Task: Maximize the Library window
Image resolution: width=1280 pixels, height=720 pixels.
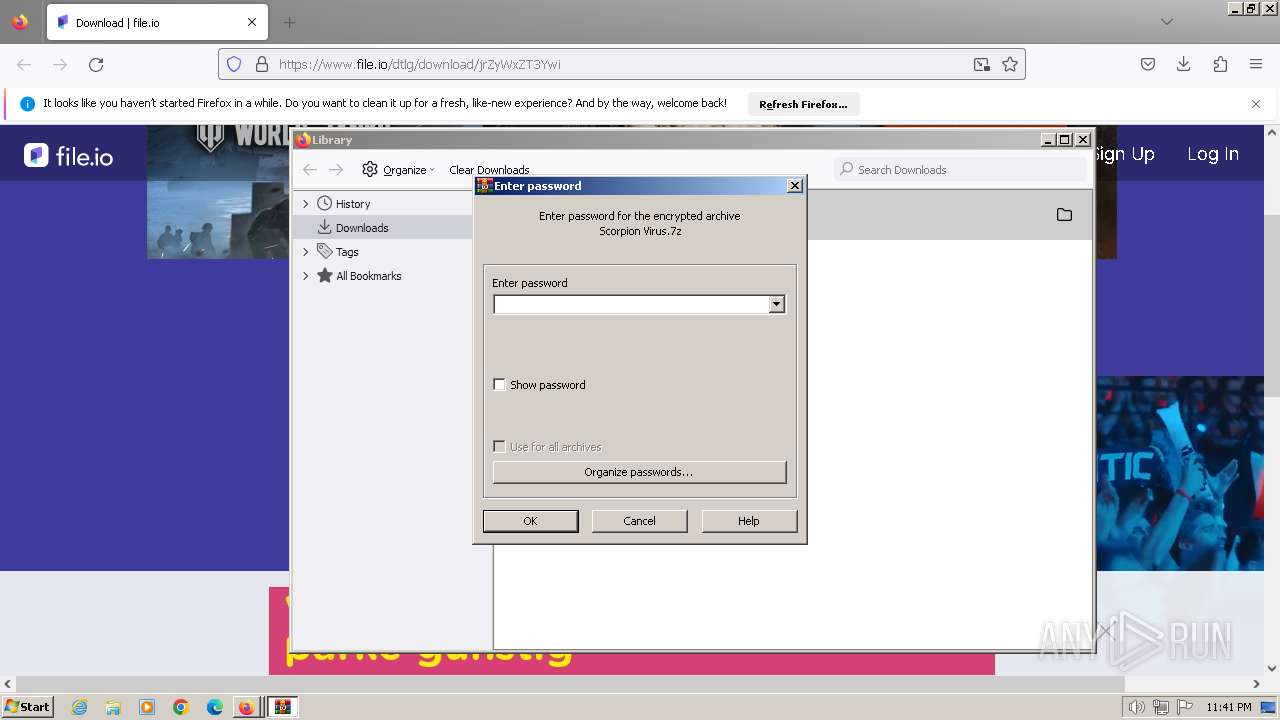Action: [1065, 140]
